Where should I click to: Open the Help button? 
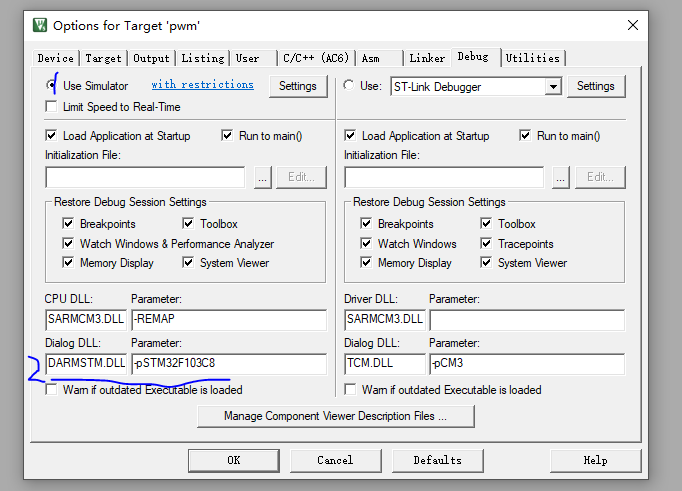[x=595, y=461]
